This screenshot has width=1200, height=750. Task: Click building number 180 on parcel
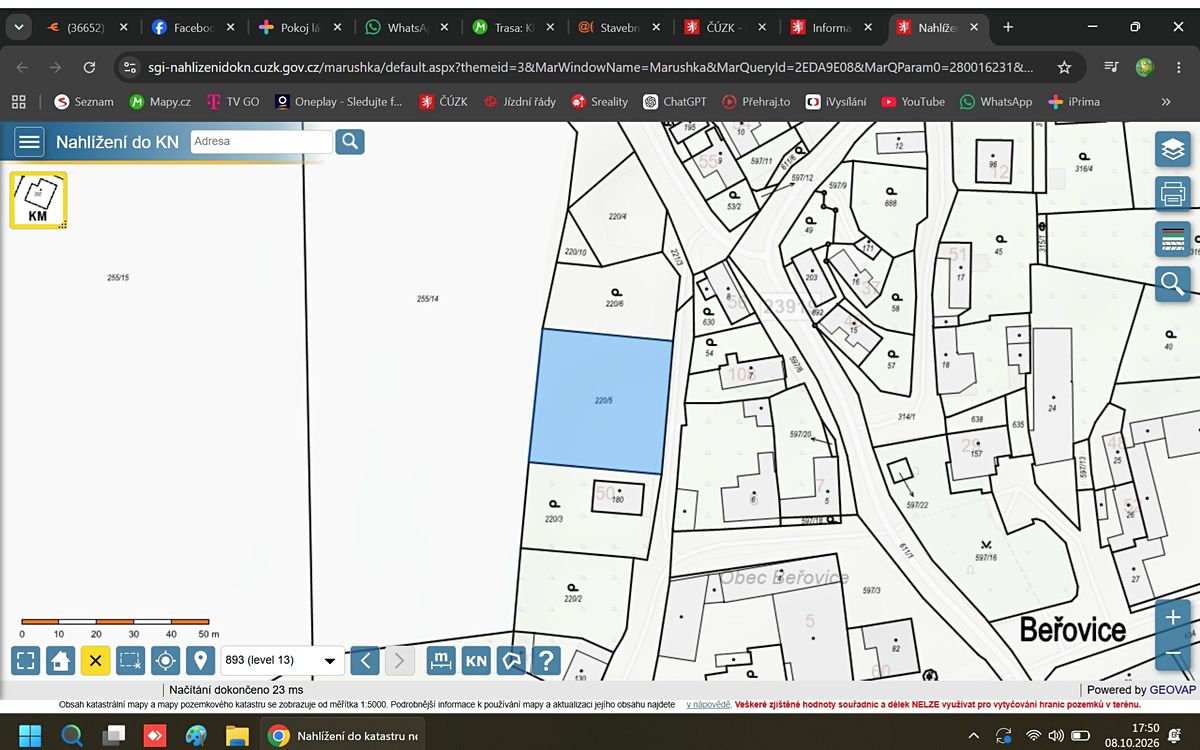[x=617, y=500]
